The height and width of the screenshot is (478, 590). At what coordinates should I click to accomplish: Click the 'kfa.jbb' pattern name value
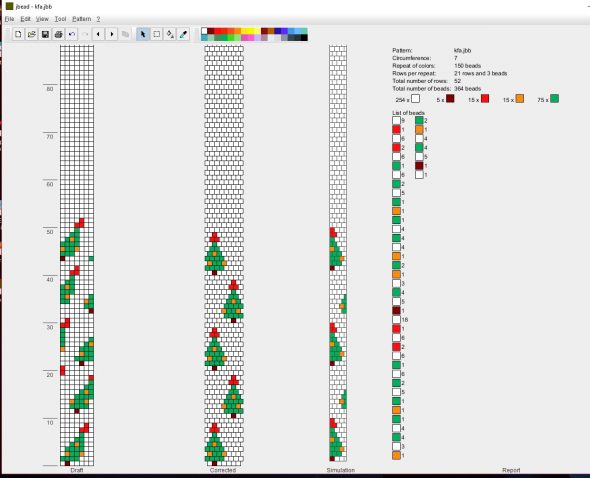[462, 50]
